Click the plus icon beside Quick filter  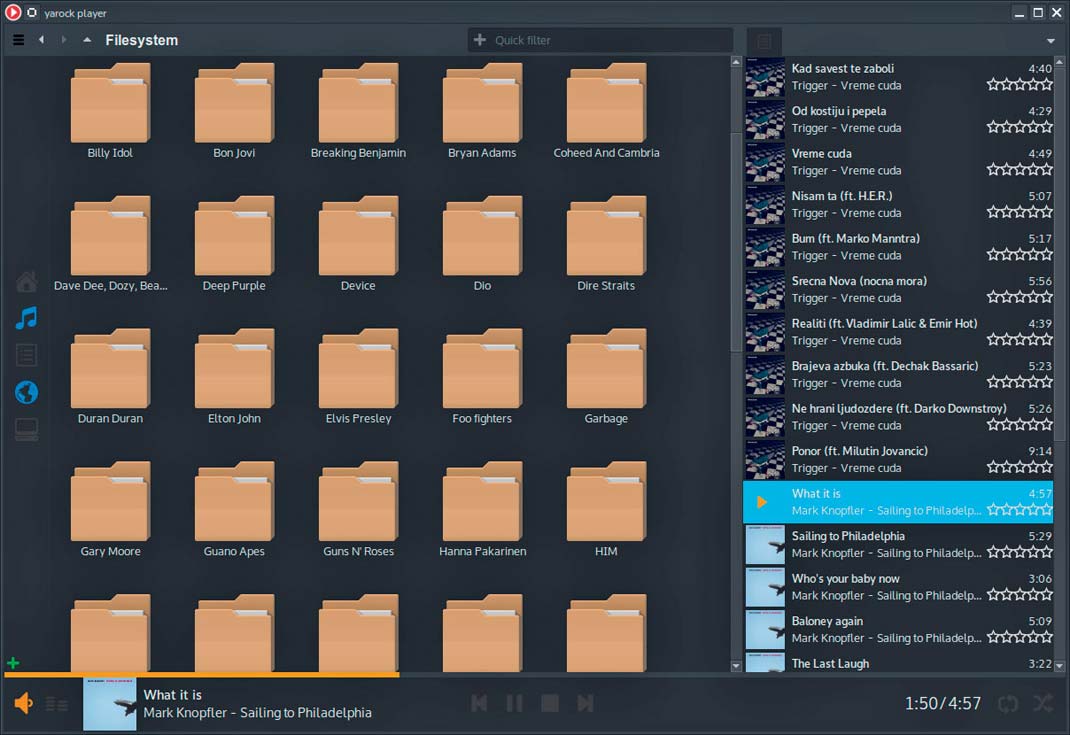(480, 40)
